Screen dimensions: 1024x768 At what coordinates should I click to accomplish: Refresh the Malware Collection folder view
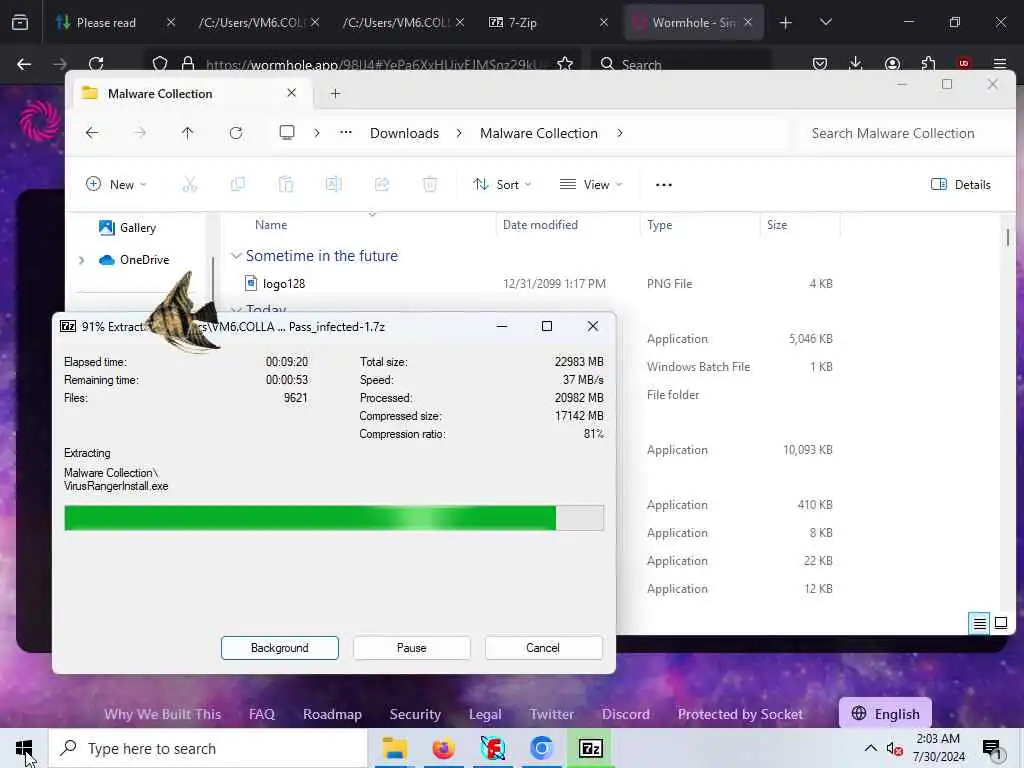(236, 133)
